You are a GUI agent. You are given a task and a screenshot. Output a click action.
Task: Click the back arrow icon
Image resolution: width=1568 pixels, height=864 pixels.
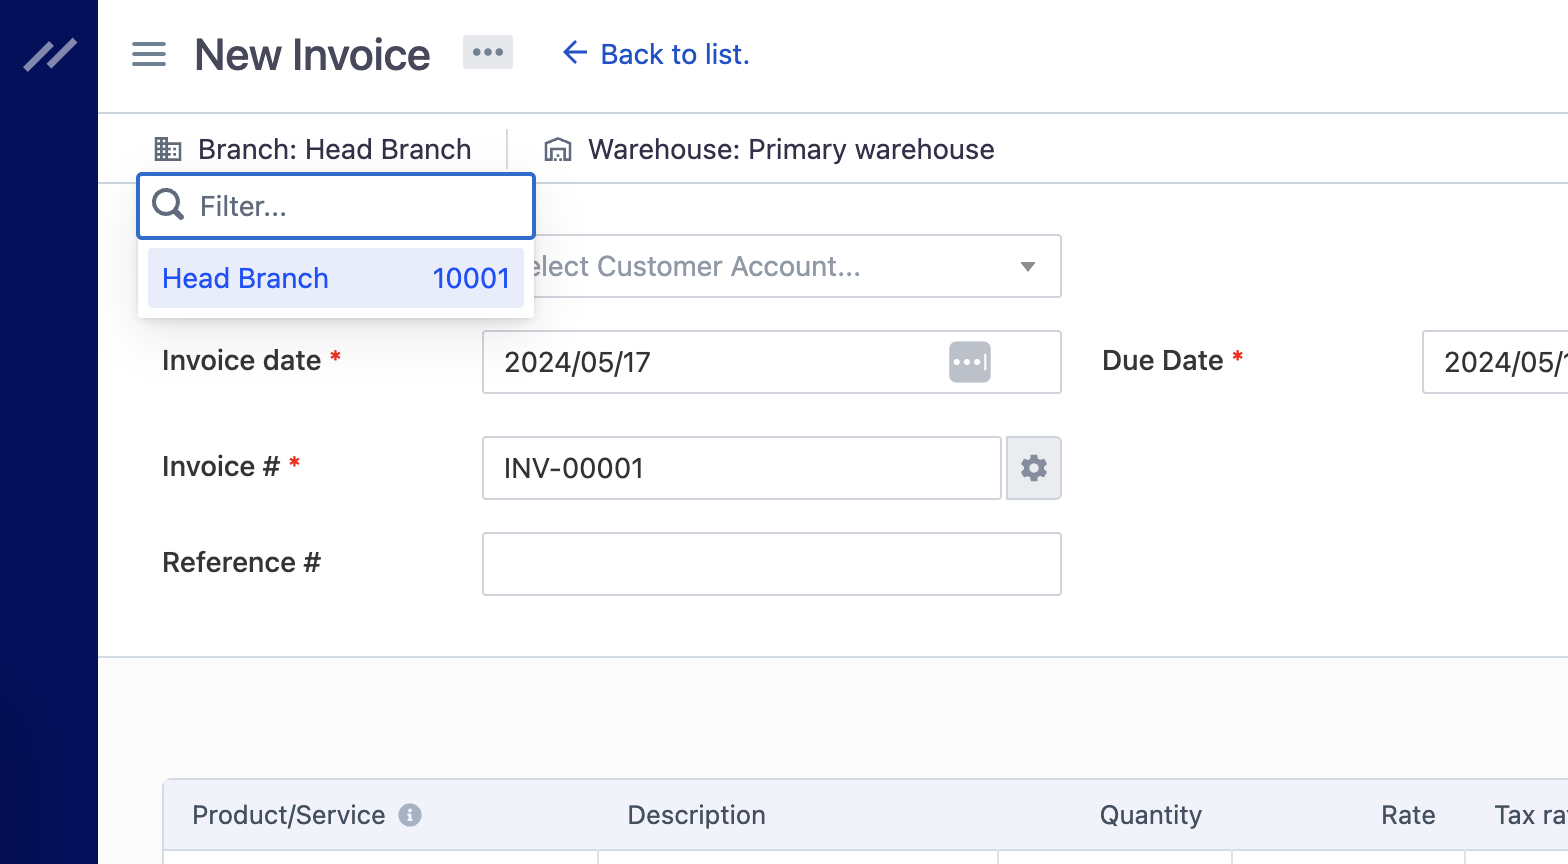(x=574, y=53)
